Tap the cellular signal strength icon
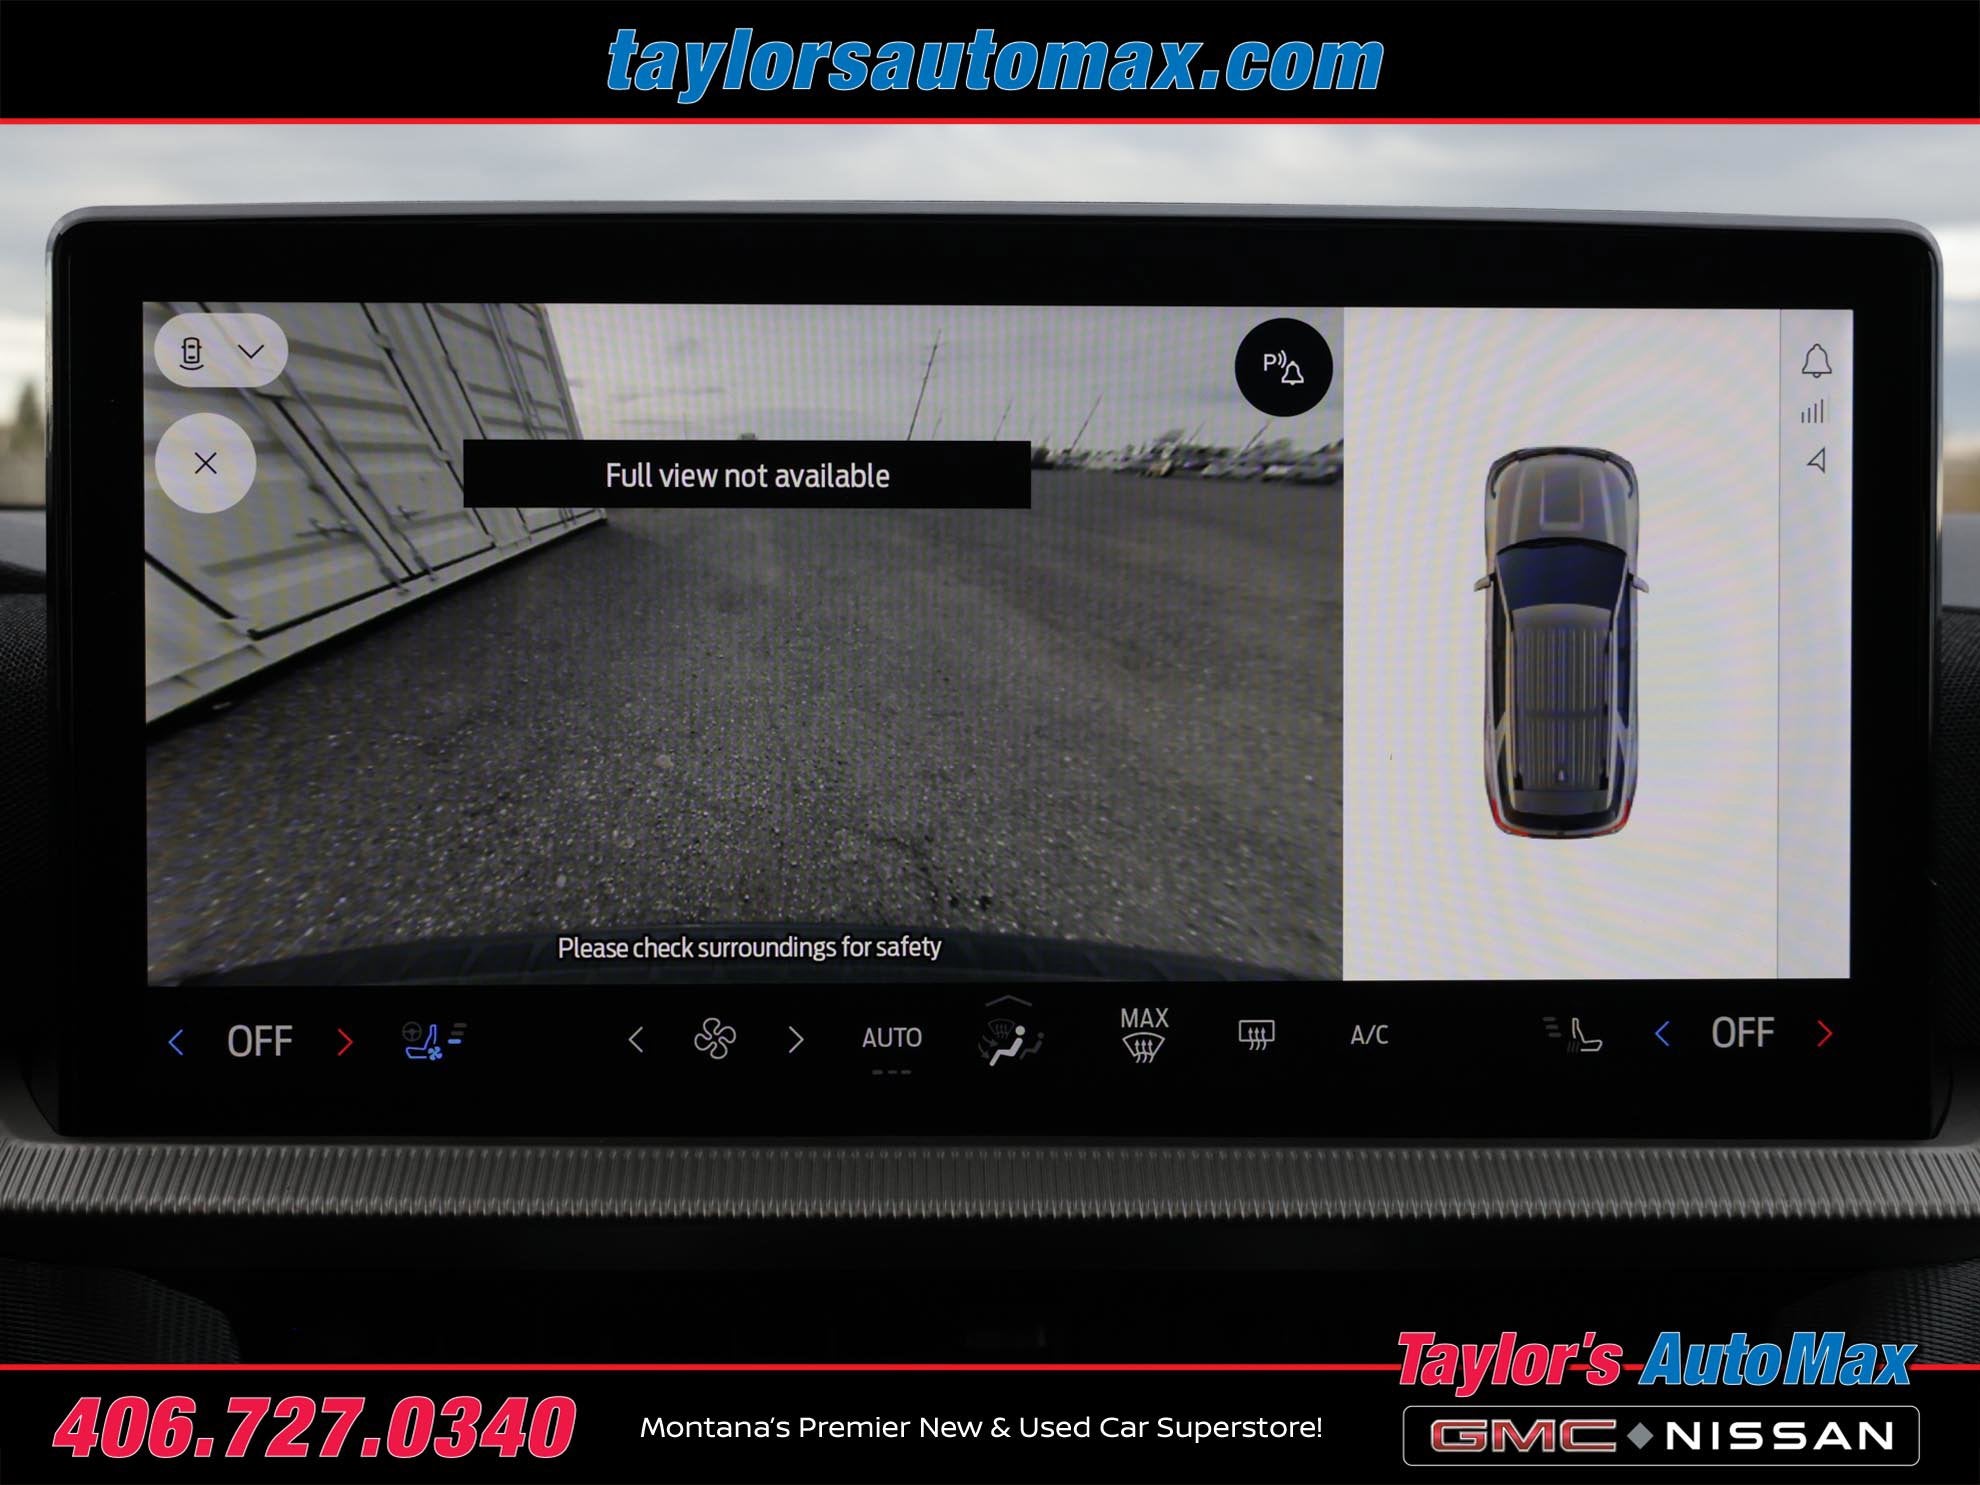 pos(1813,411)
